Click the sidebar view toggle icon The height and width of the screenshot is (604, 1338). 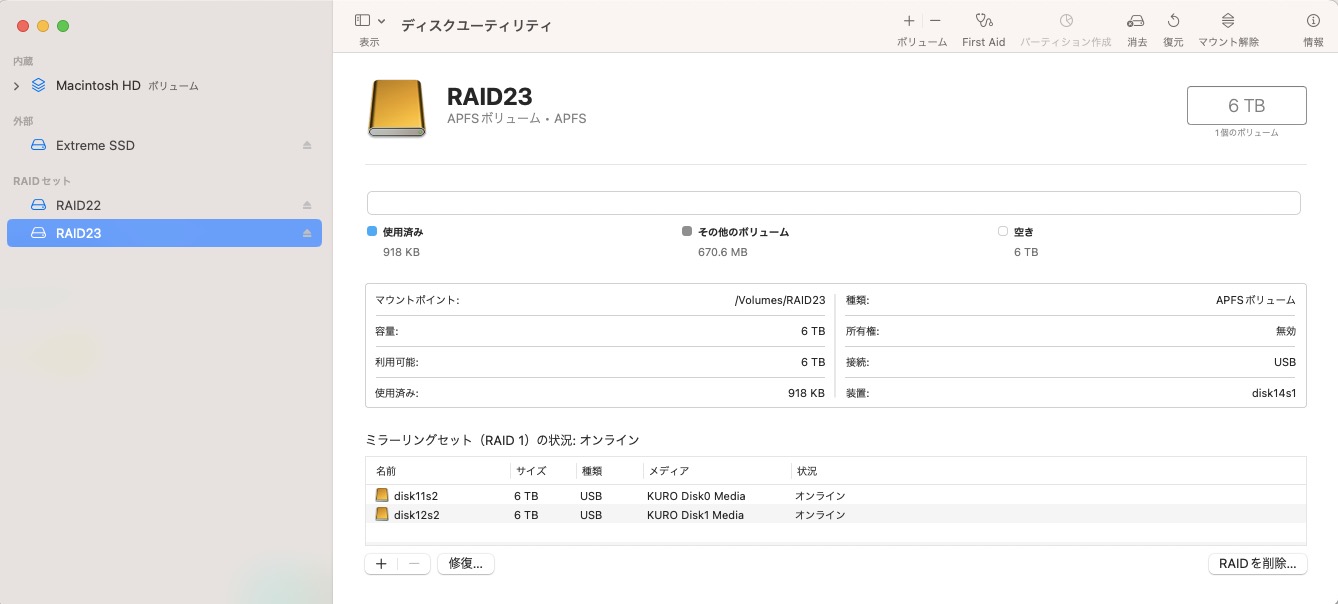pos(361,19)
